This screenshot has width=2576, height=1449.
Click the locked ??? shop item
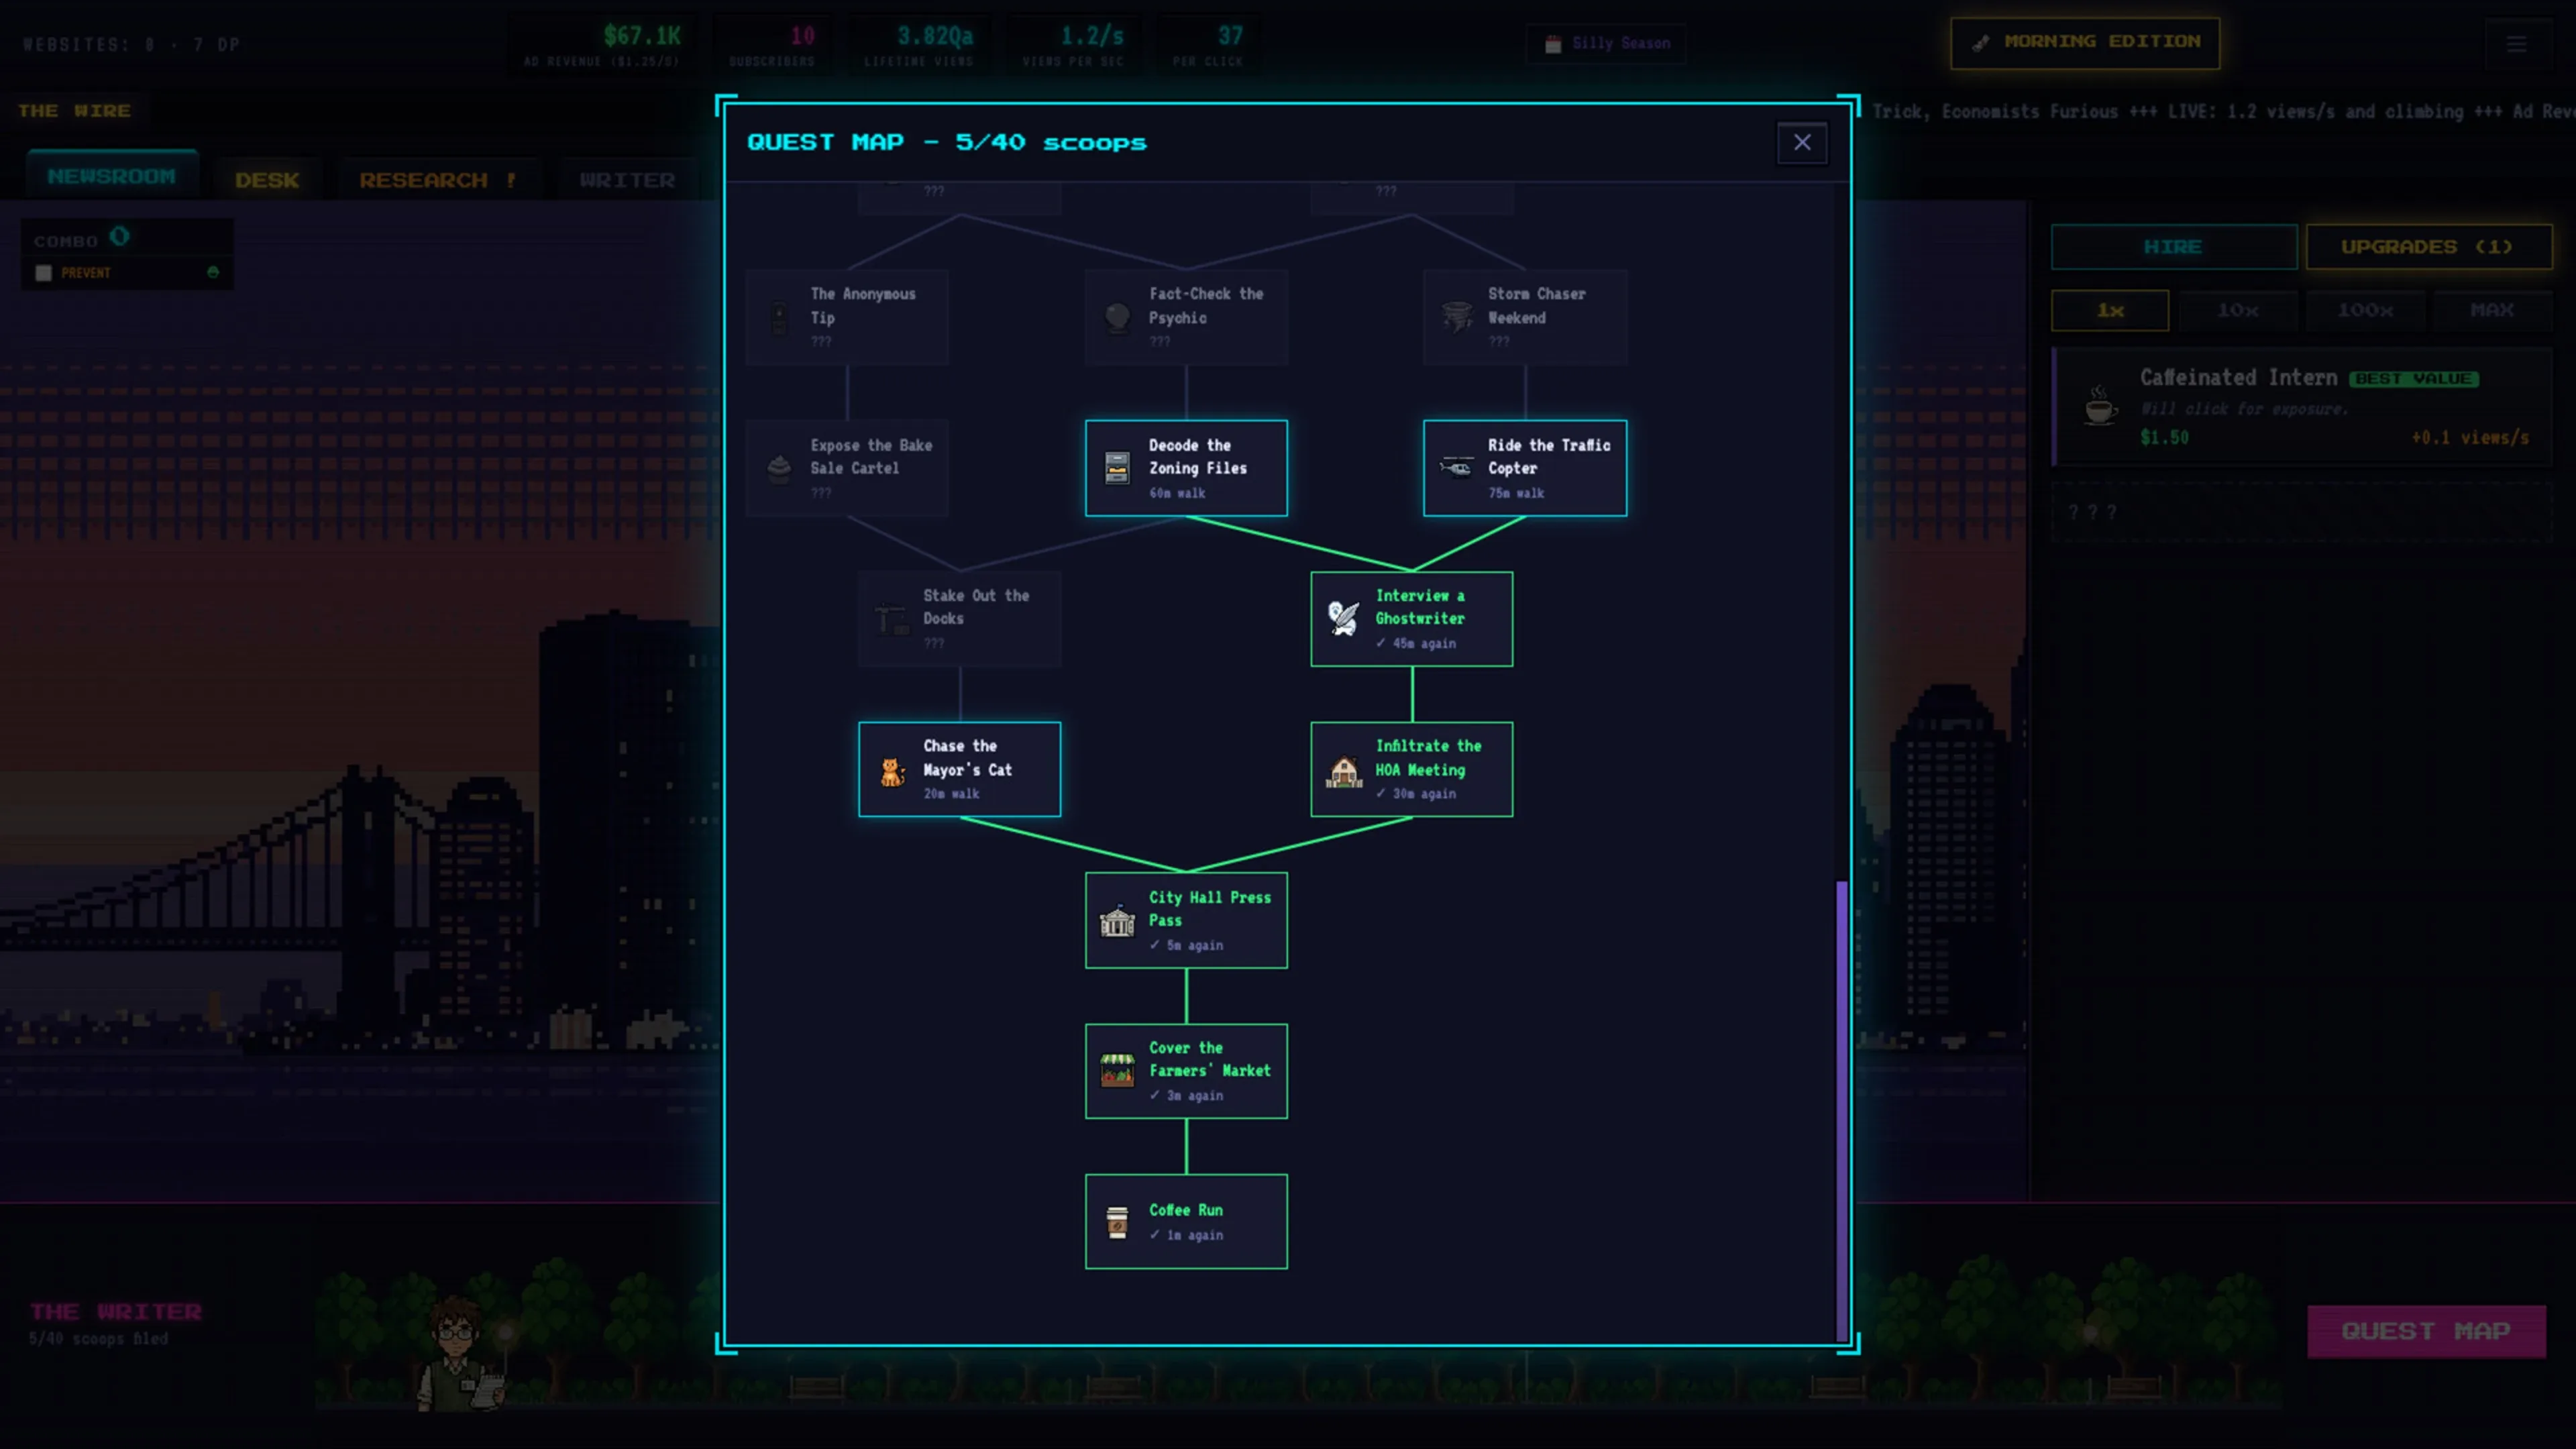pos(2303,512)
